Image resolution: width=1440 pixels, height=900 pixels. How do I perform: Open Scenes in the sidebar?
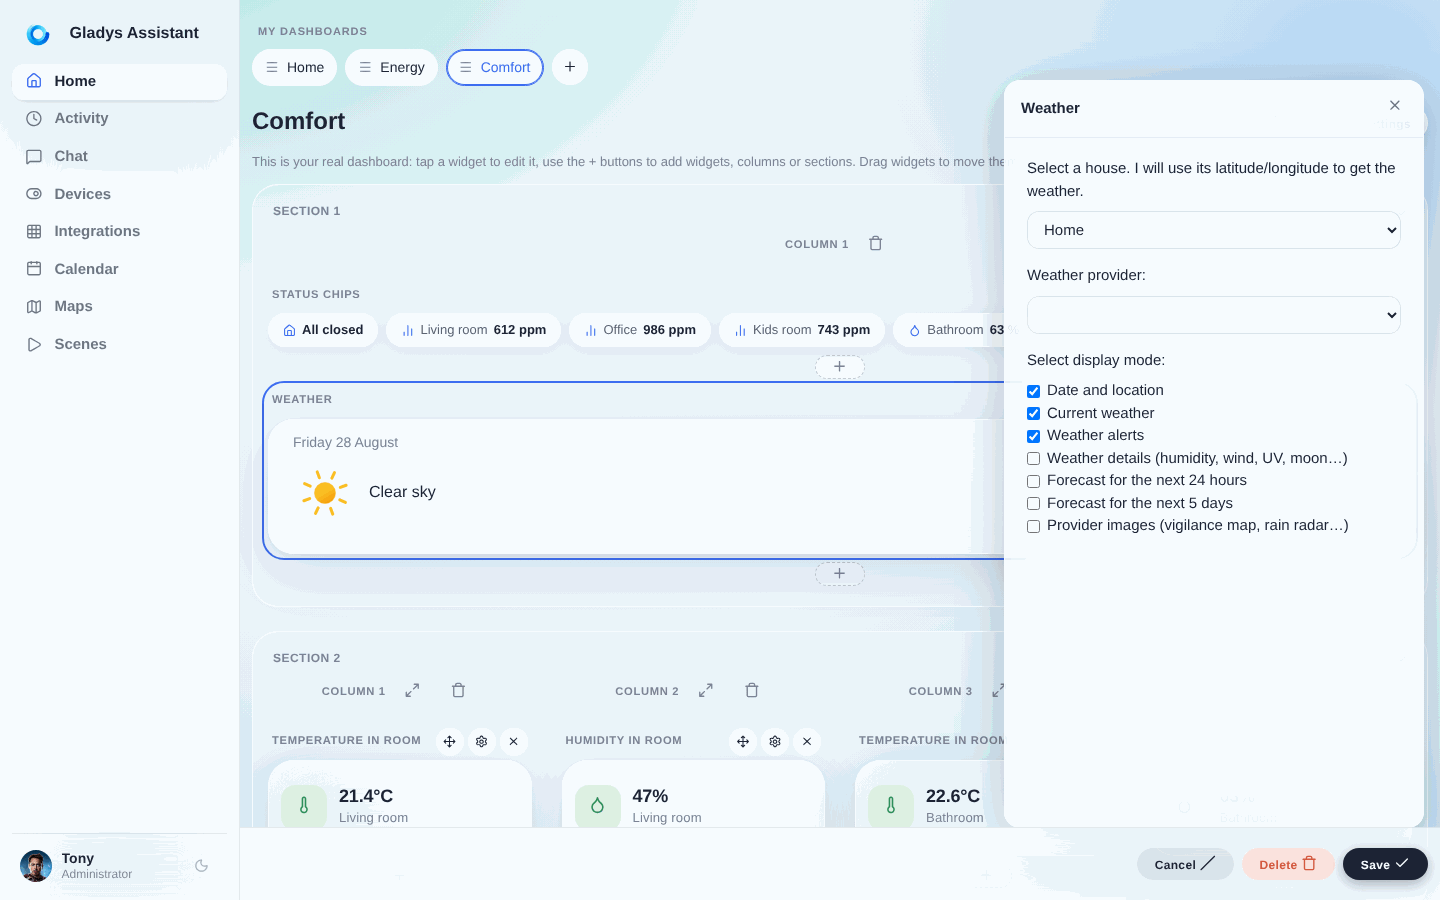119,344
